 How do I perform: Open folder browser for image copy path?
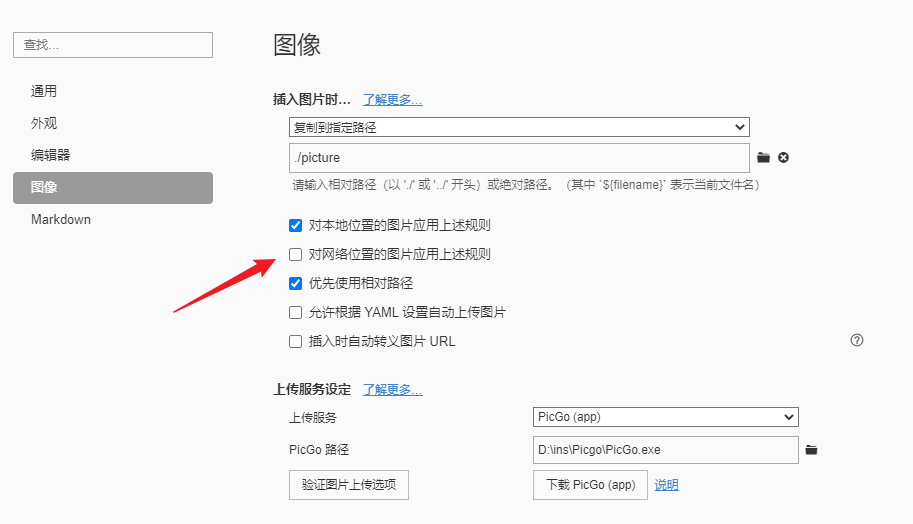(763, 158)
